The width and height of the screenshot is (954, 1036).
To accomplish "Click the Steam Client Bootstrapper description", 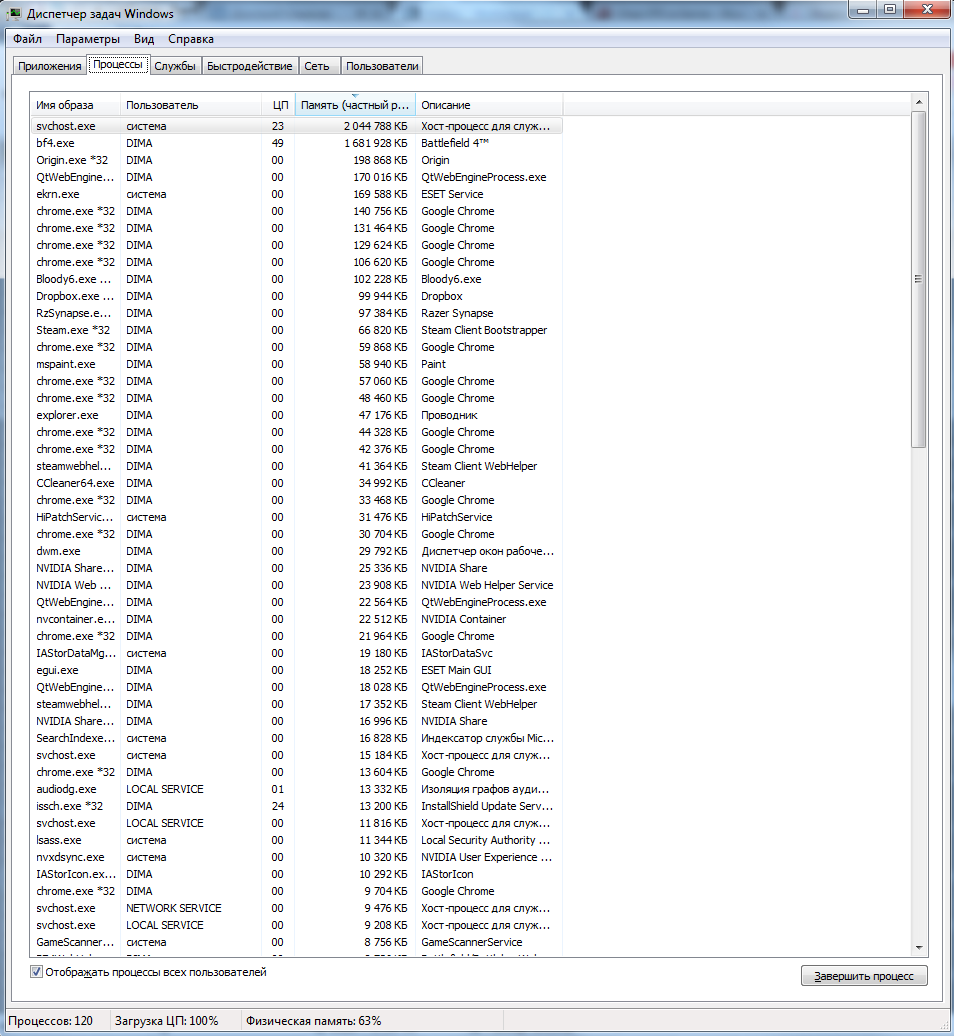I will (484, 330).
